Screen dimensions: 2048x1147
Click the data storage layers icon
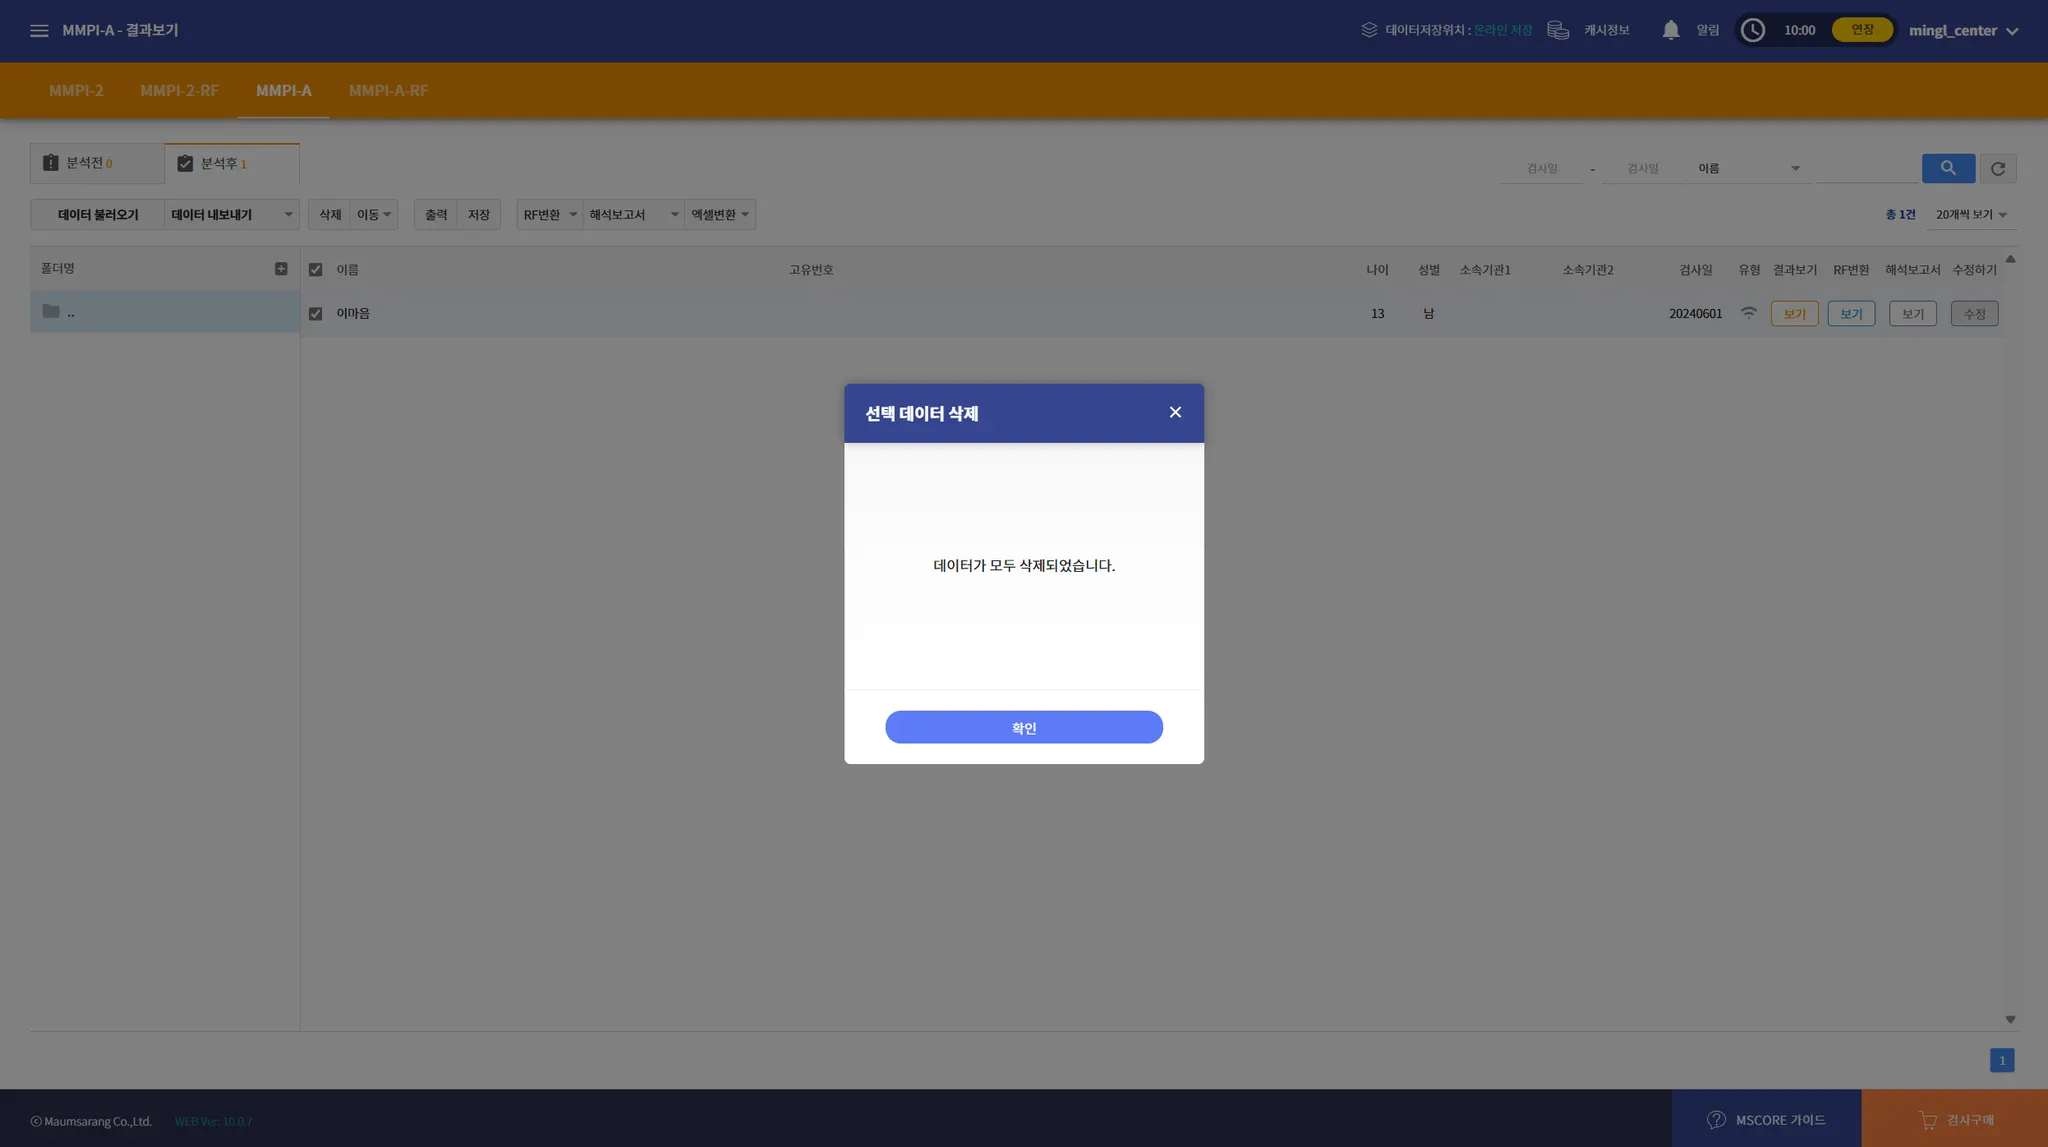pyautogui.click(x=1369, y=30)
